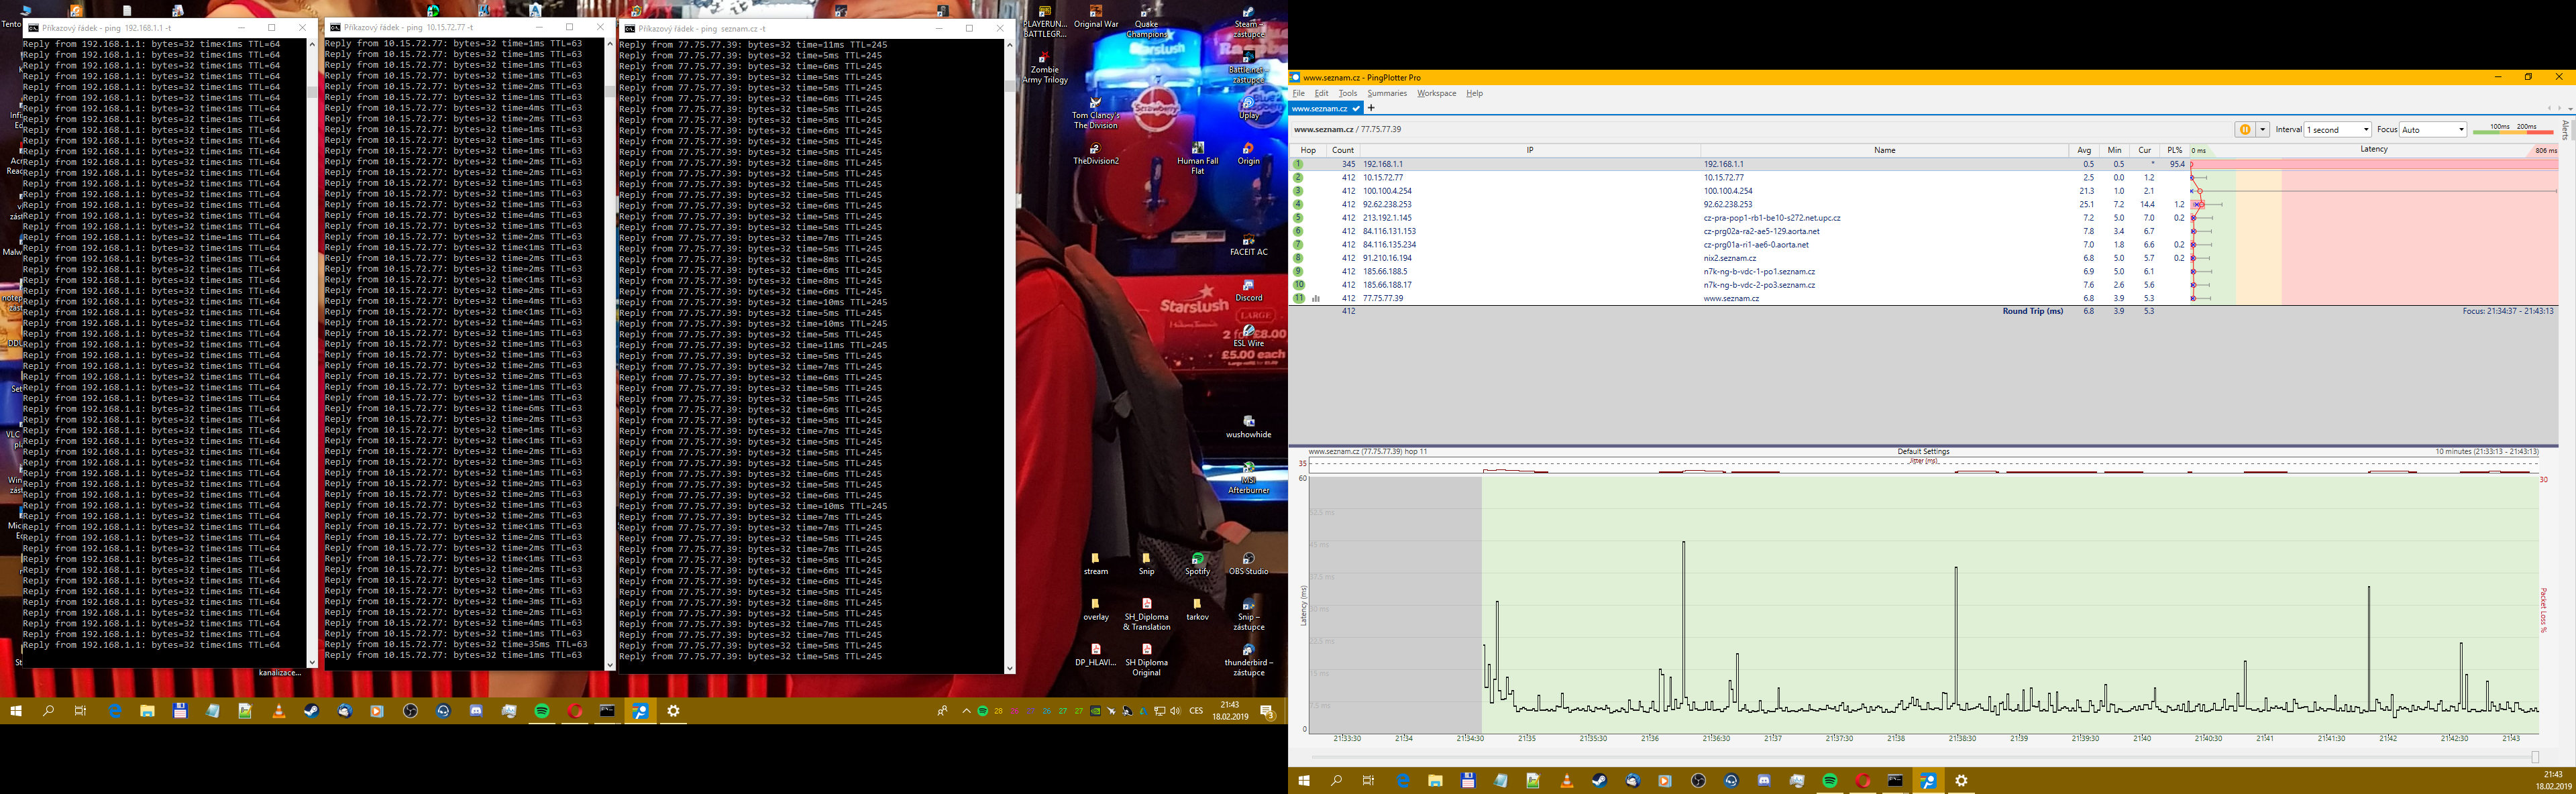This screenshot has width=2576, height=794.
Task: Open the vertical Alerts side panel
Action: coord(2566,130)
